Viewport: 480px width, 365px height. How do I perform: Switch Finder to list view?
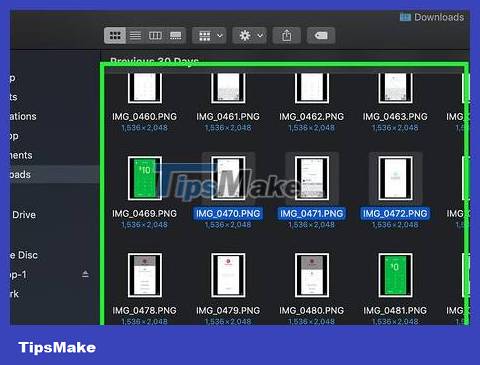coord(135,35)
